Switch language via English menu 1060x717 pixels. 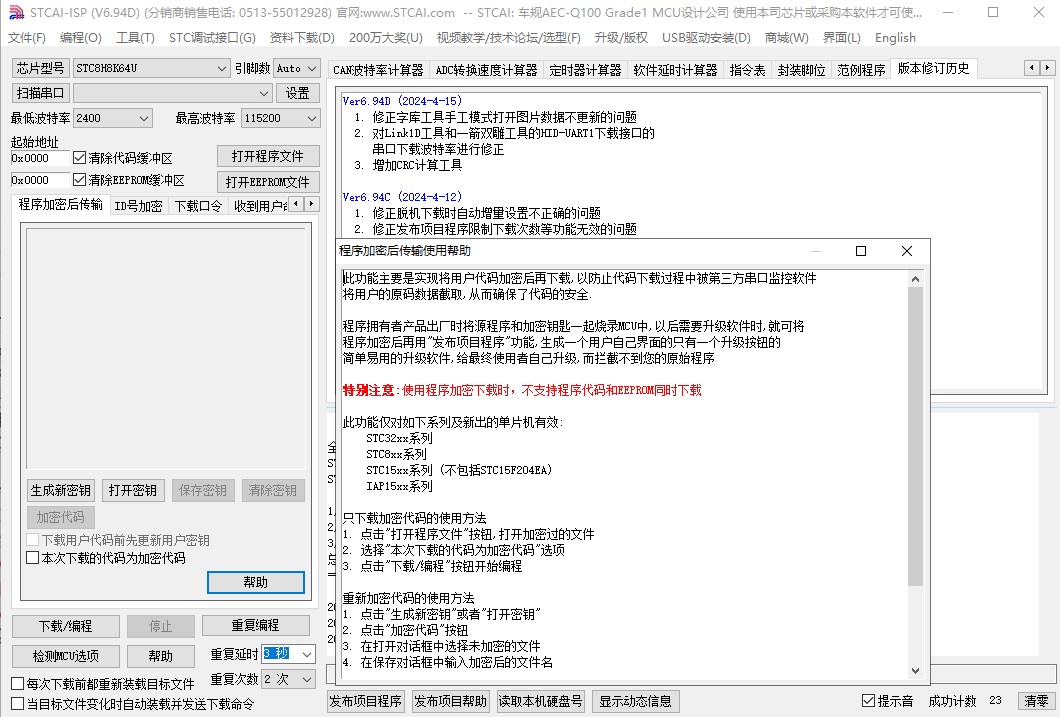click(x=895, y=38)
